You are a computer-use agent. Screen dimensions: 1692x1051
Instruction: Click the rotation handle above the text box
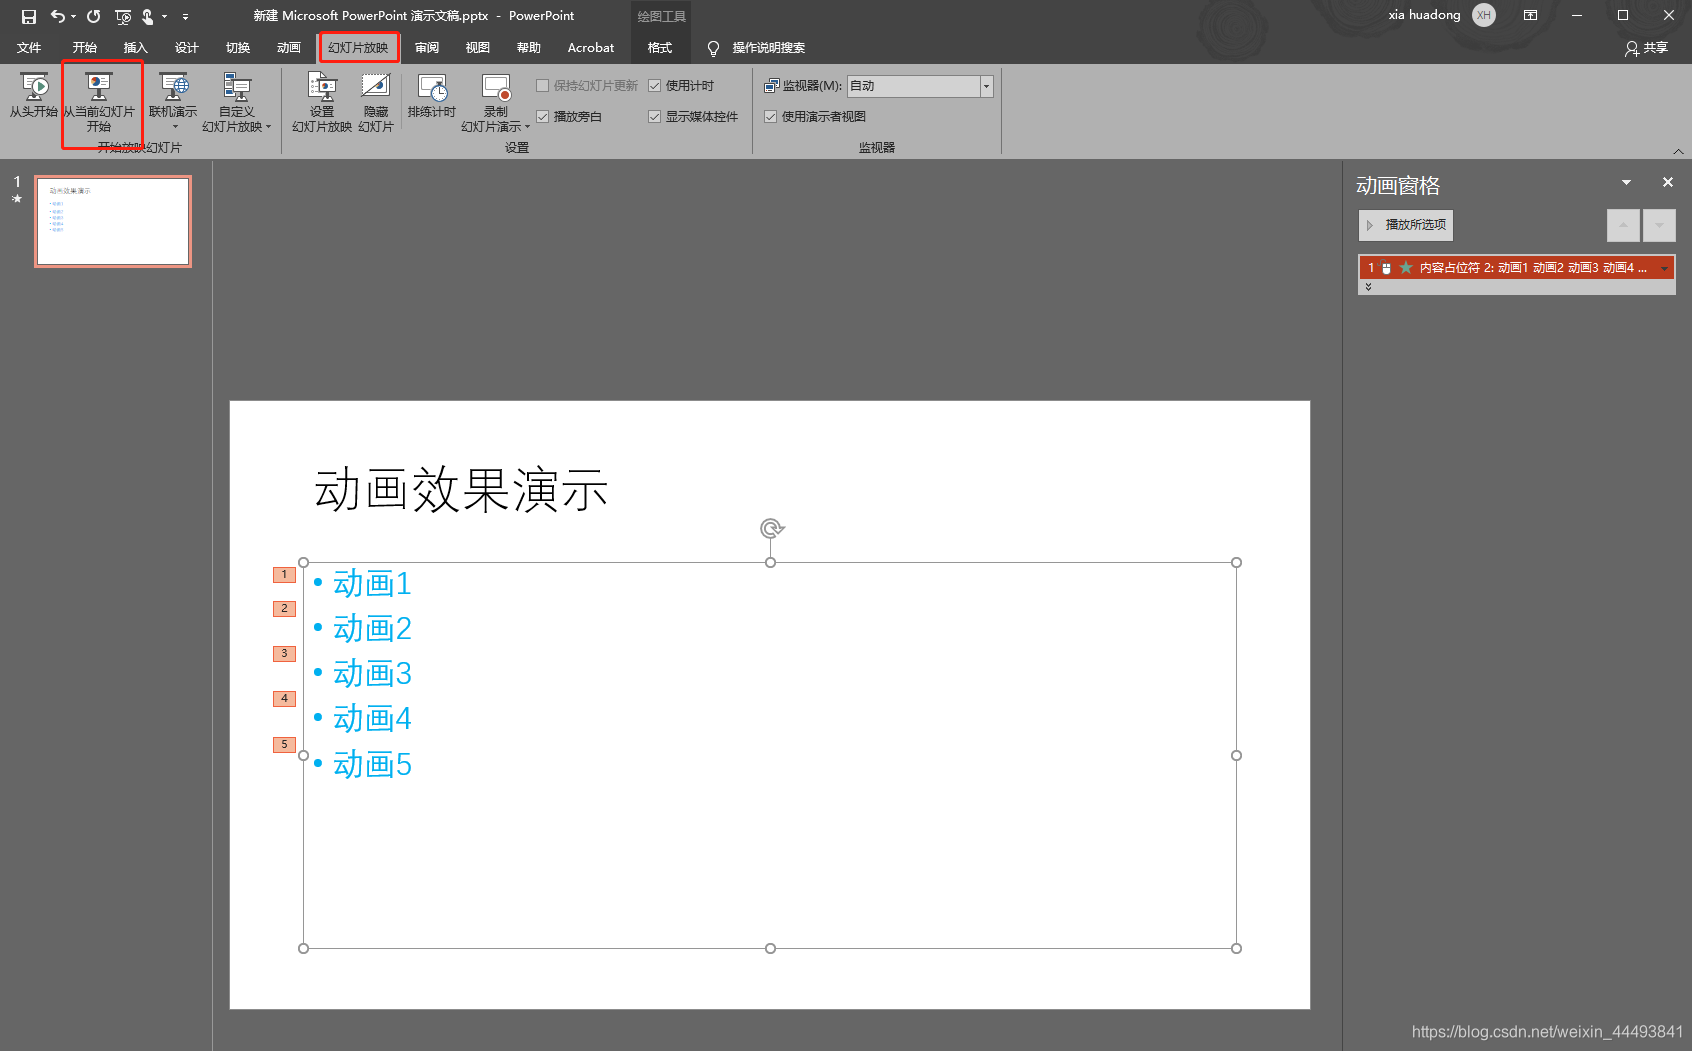point(771,528)
